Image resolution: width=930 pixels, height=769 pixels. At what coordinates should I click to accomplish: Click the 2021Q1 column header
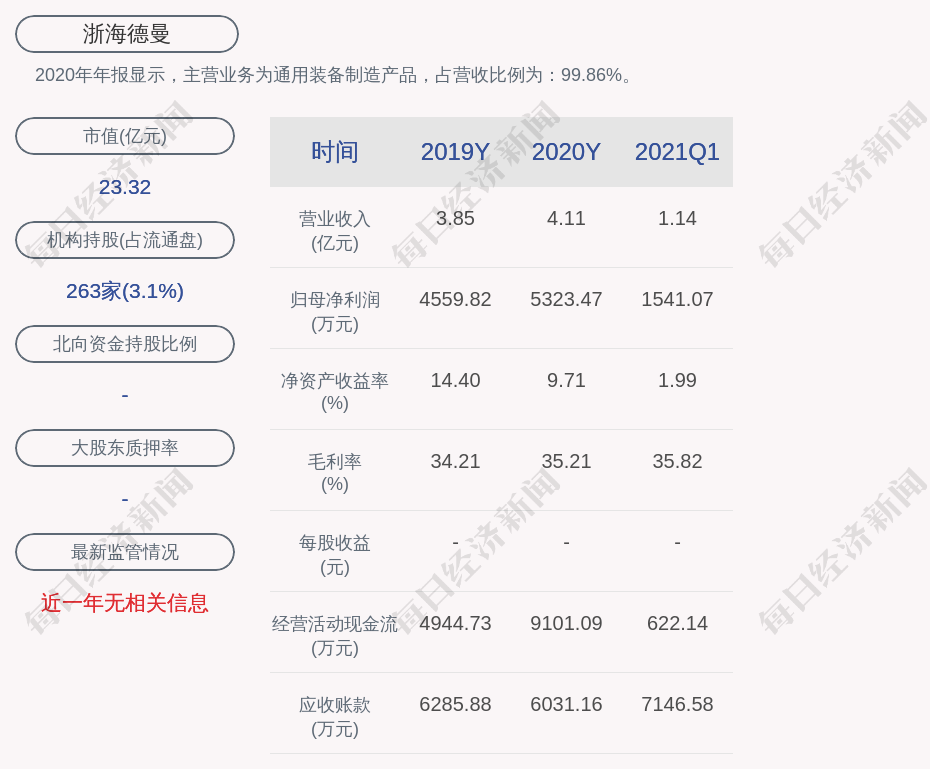(x=677, y=152)
